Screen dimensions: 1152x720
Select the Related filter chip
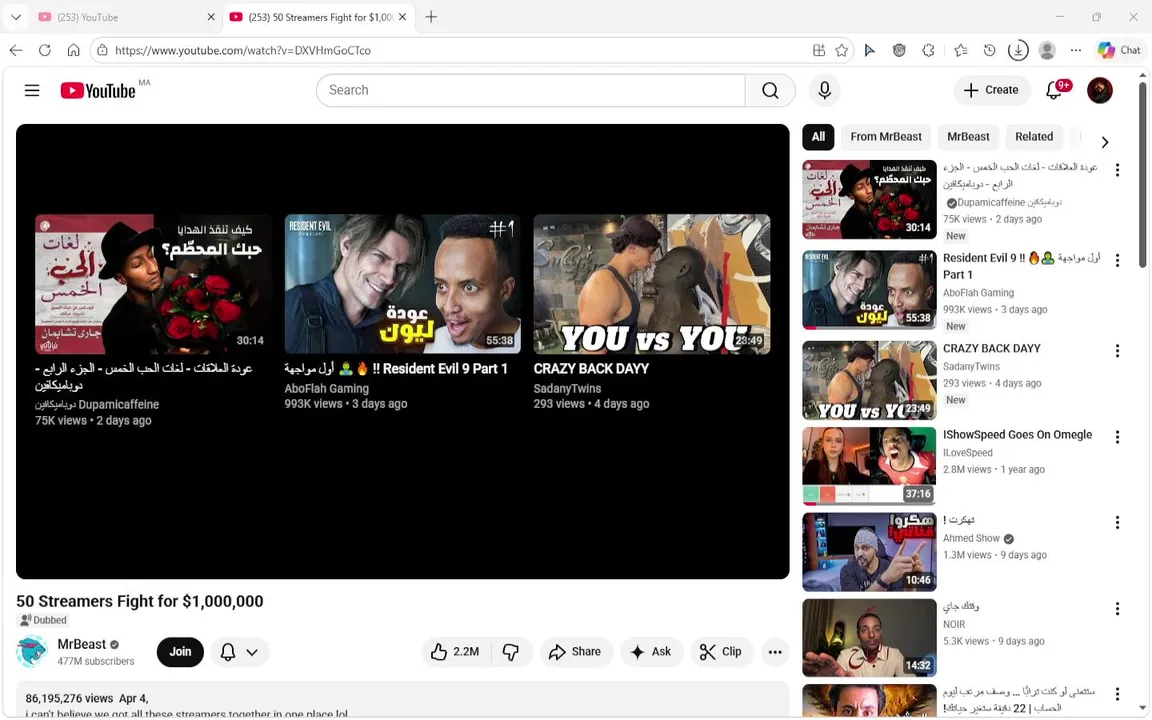click(1034, 137)
